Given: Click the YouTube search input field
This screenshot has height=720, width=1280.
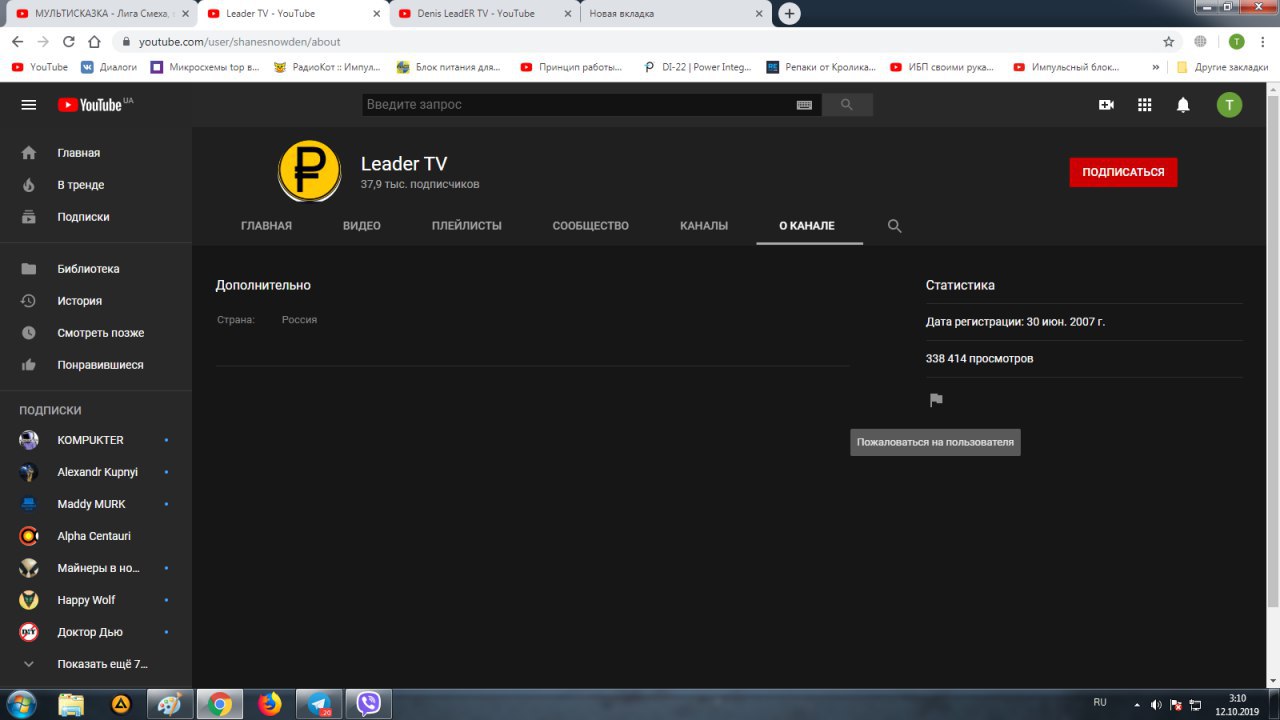Looking at the screenshot, I should [579, 105].
